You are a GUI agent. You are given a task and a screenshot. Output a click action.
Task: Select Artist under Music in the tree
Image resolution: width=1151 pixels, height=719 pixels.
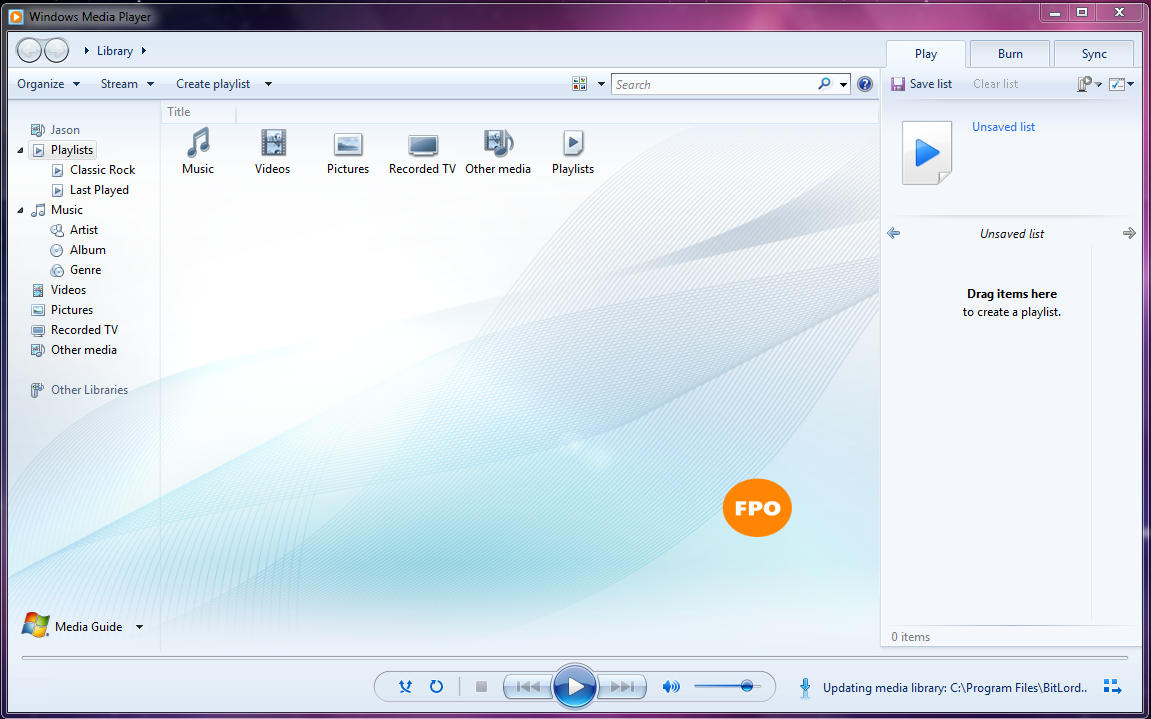(74, 230)
